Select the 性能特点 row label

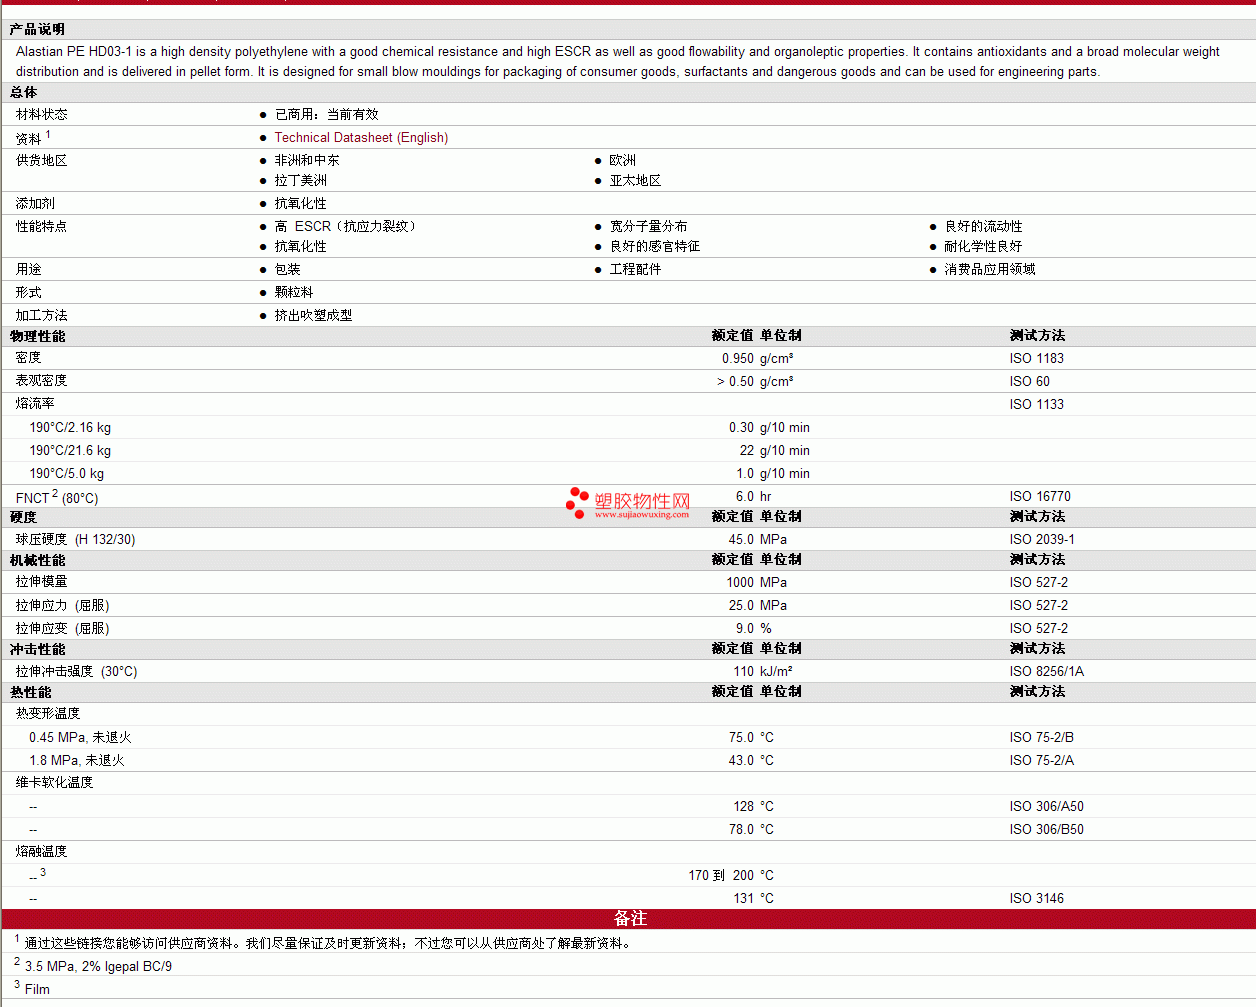coord(42,227)
